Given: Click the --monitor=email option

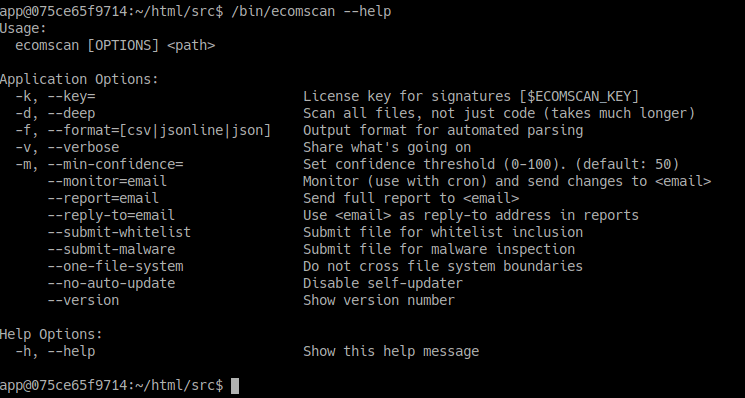Looking at the screenshot, I should [107, 181].
